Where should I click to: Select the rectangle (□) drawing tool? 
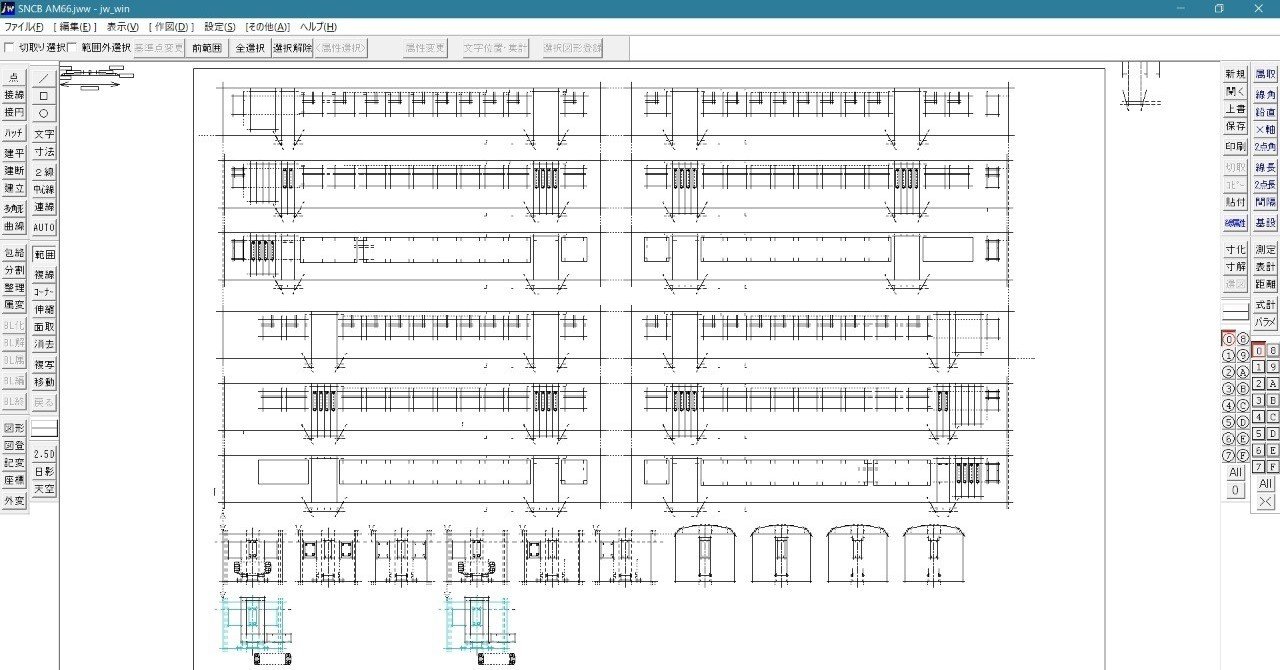pos(44,96)
